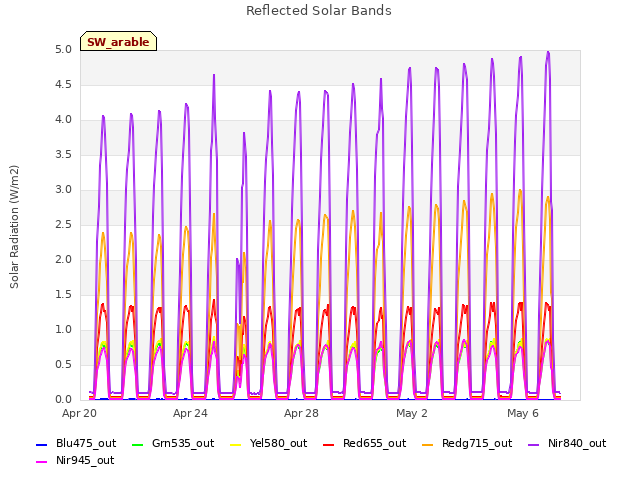
Task: Click the 3.0 y-axis tick label
Action: [x=63, y=190]
